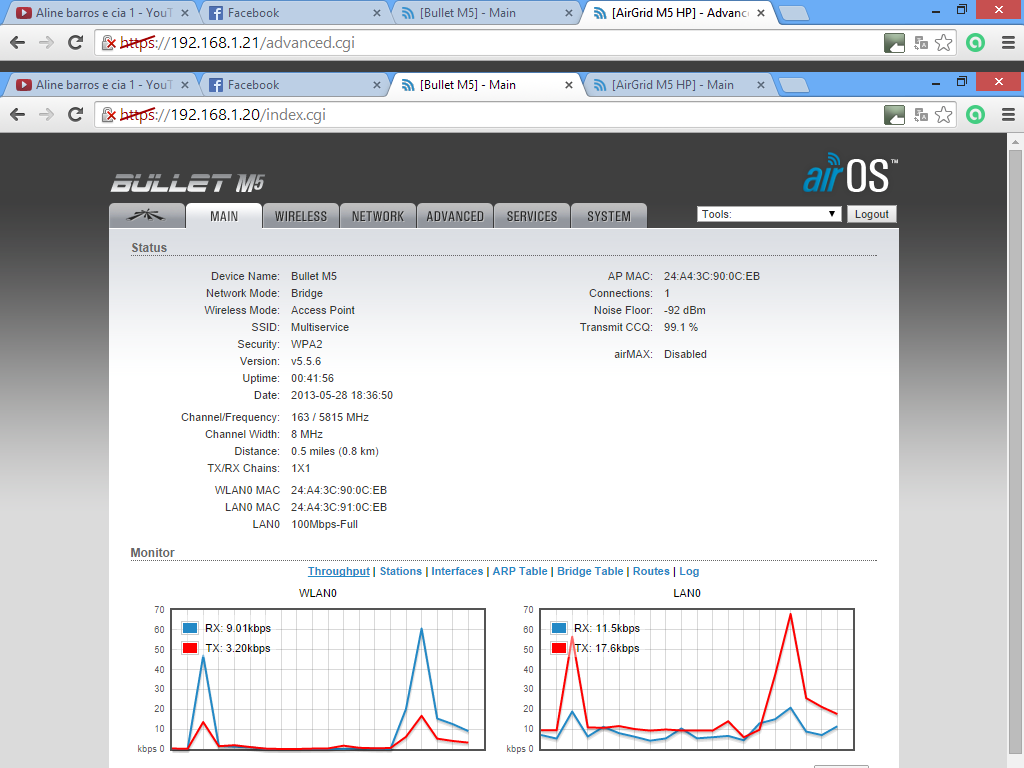
Task: Click green circular extension icon in front window
Action: click(975, 115)
